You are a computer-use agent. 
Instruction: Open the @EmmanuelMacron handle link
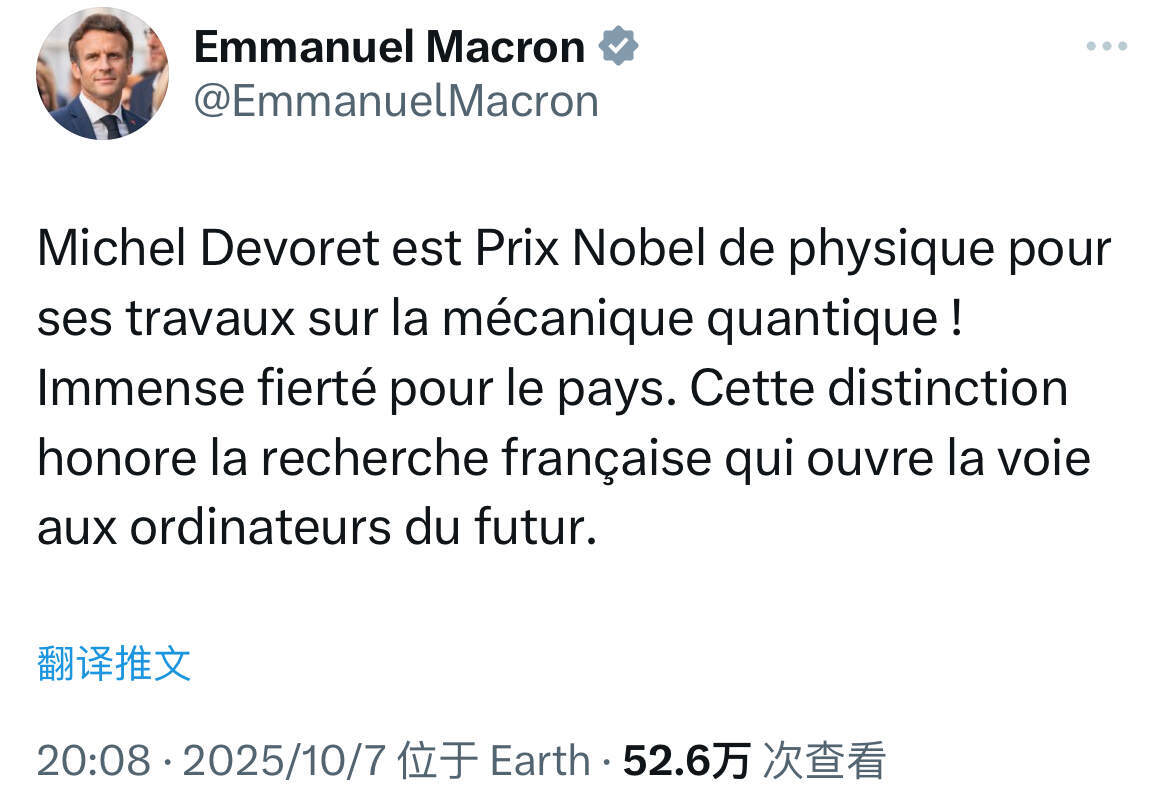396,101
